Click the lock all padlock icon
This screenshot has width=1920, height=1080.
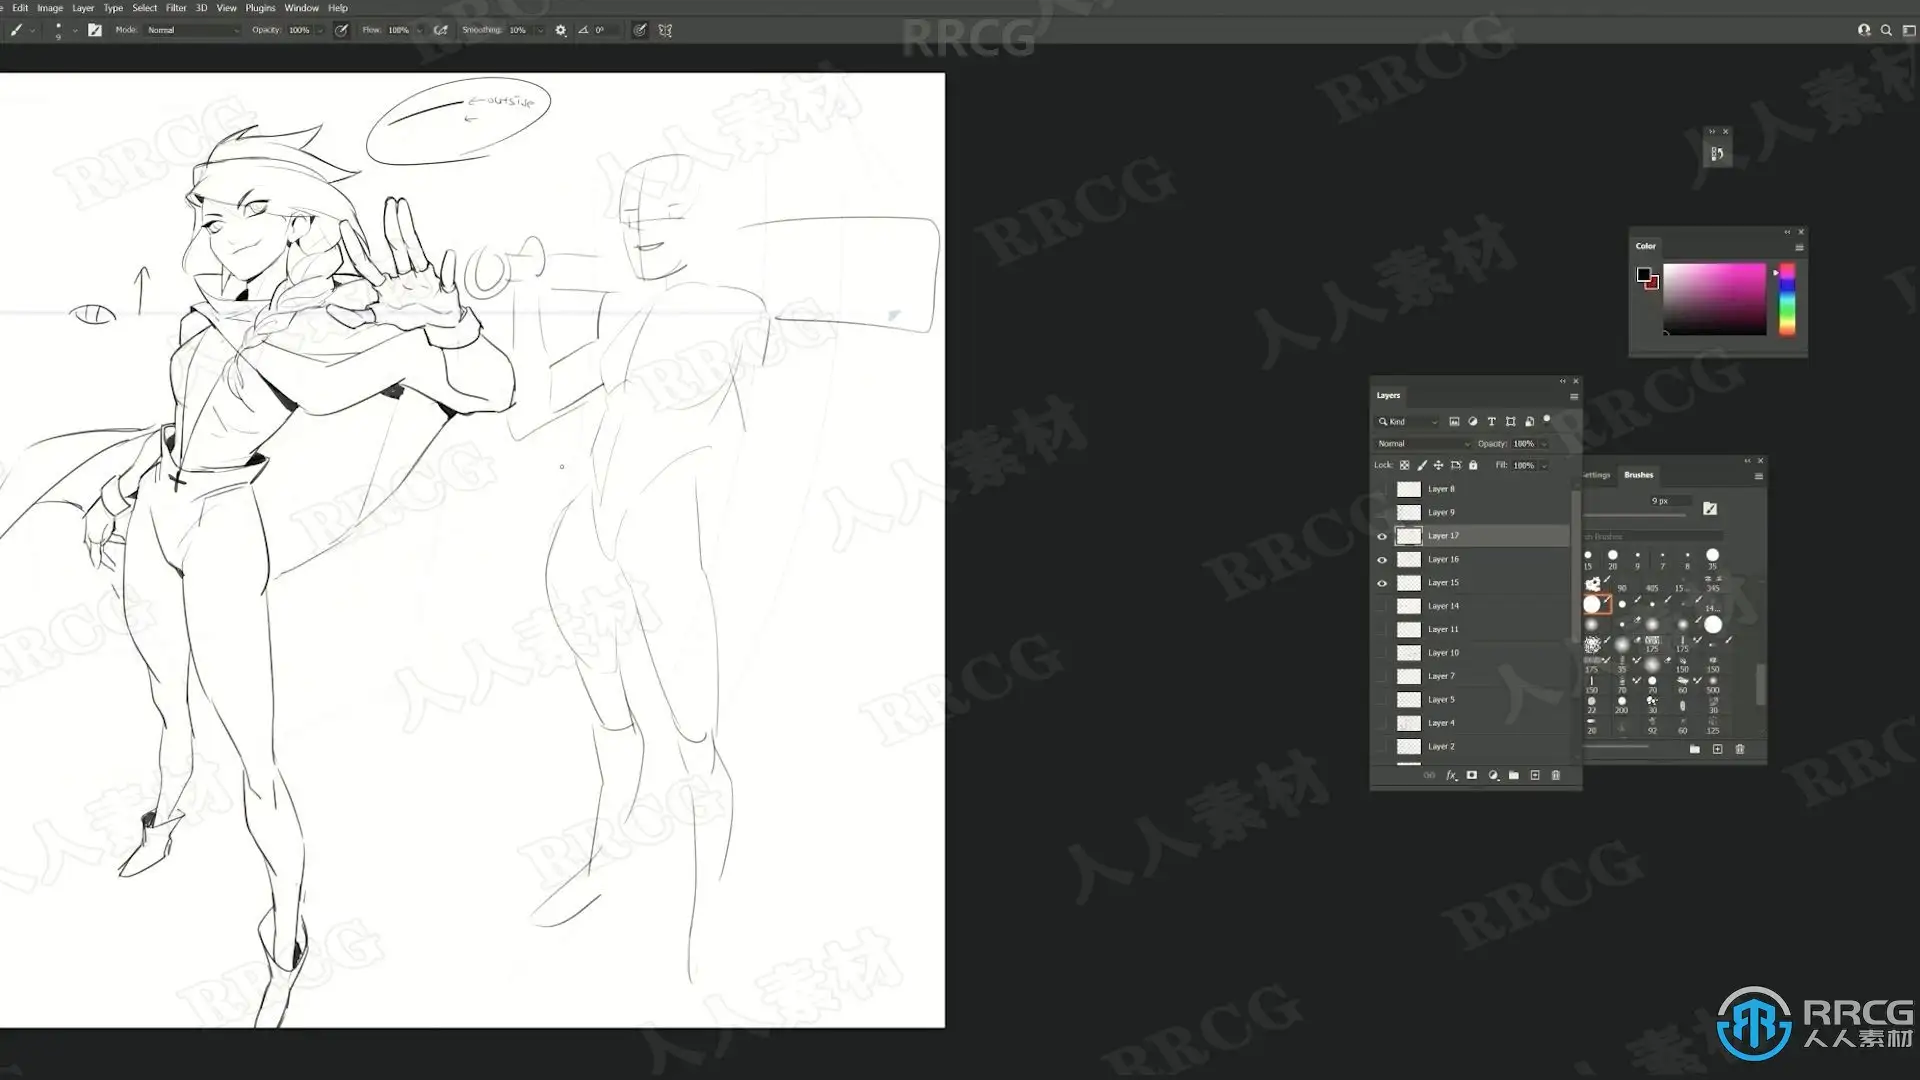1473,465
